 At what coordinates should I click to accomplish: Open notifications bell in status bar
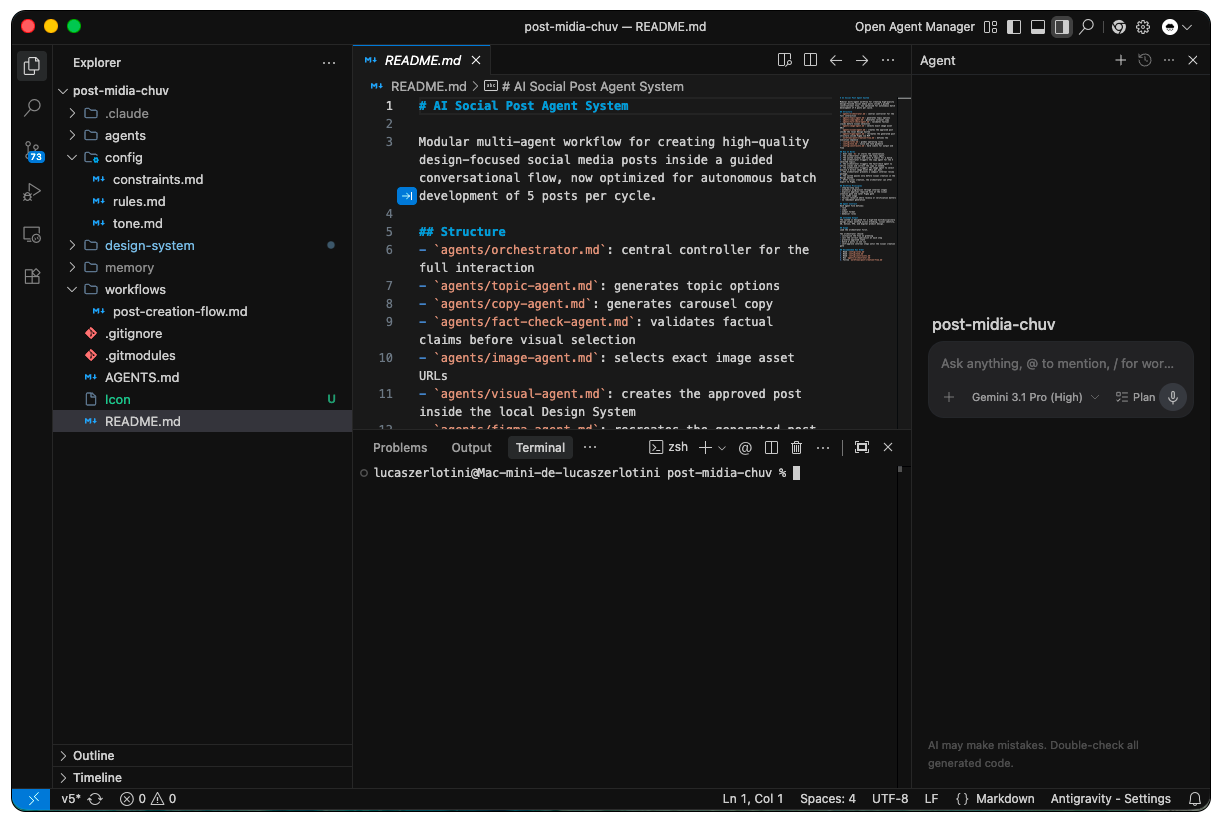(x=1194, y=799)
